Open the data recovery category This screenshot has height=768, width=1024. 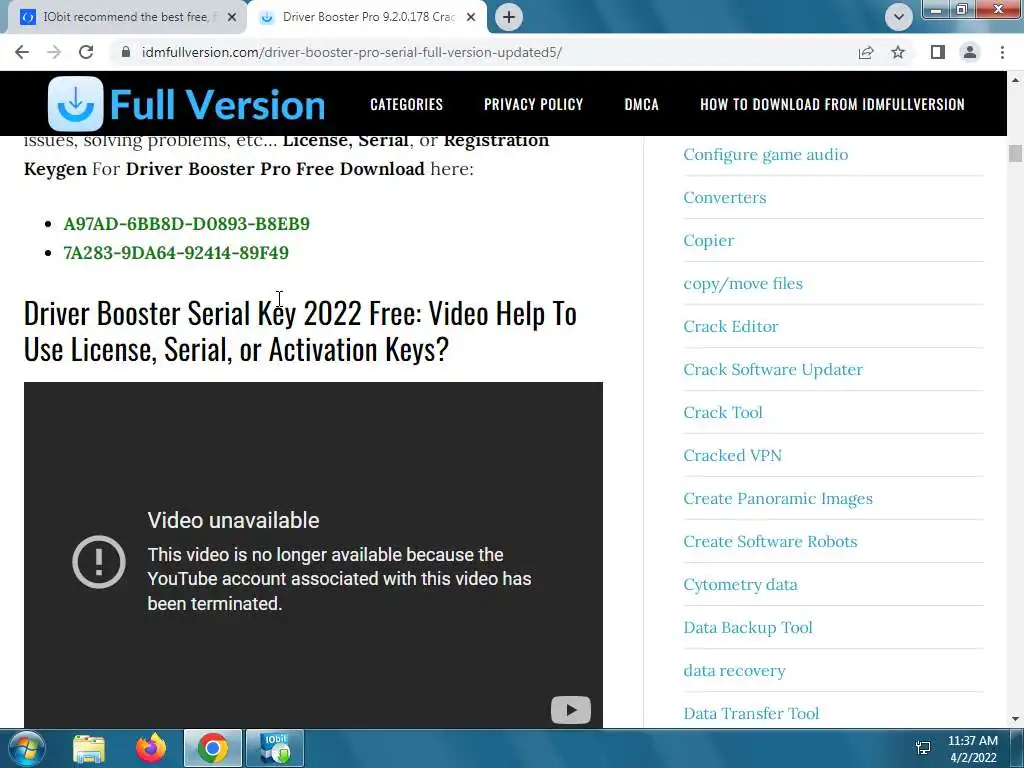click(x=734, y=671)
